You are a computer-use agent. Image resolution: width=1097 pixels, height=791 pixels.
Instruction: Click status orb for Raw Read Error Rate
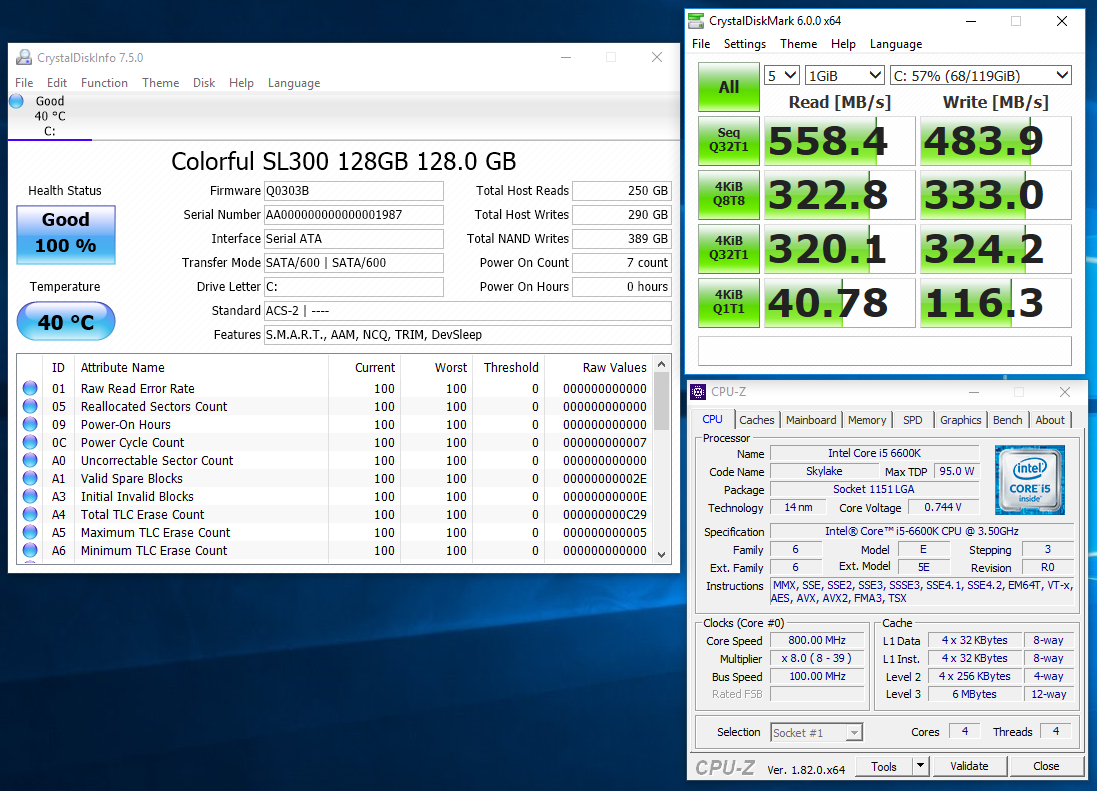coord(30,389)
